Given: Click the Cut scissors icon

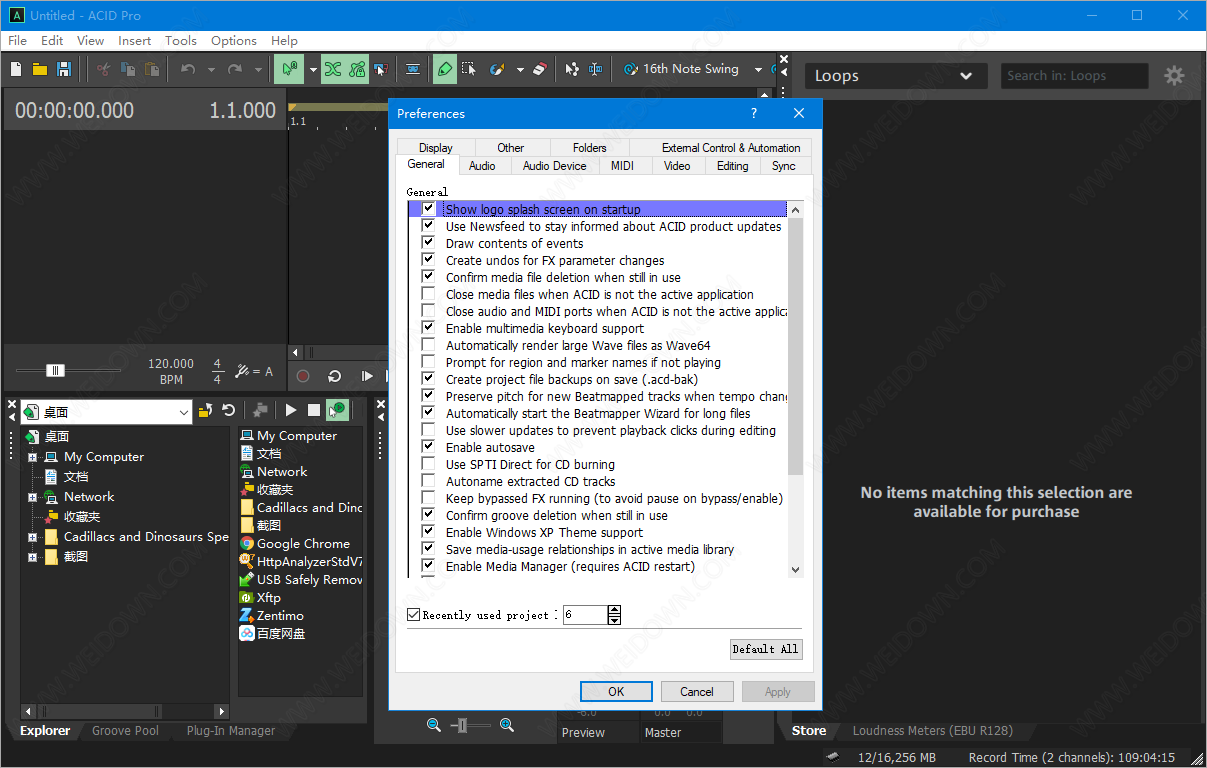Looking at the screenshot, I should coord(103,69).
